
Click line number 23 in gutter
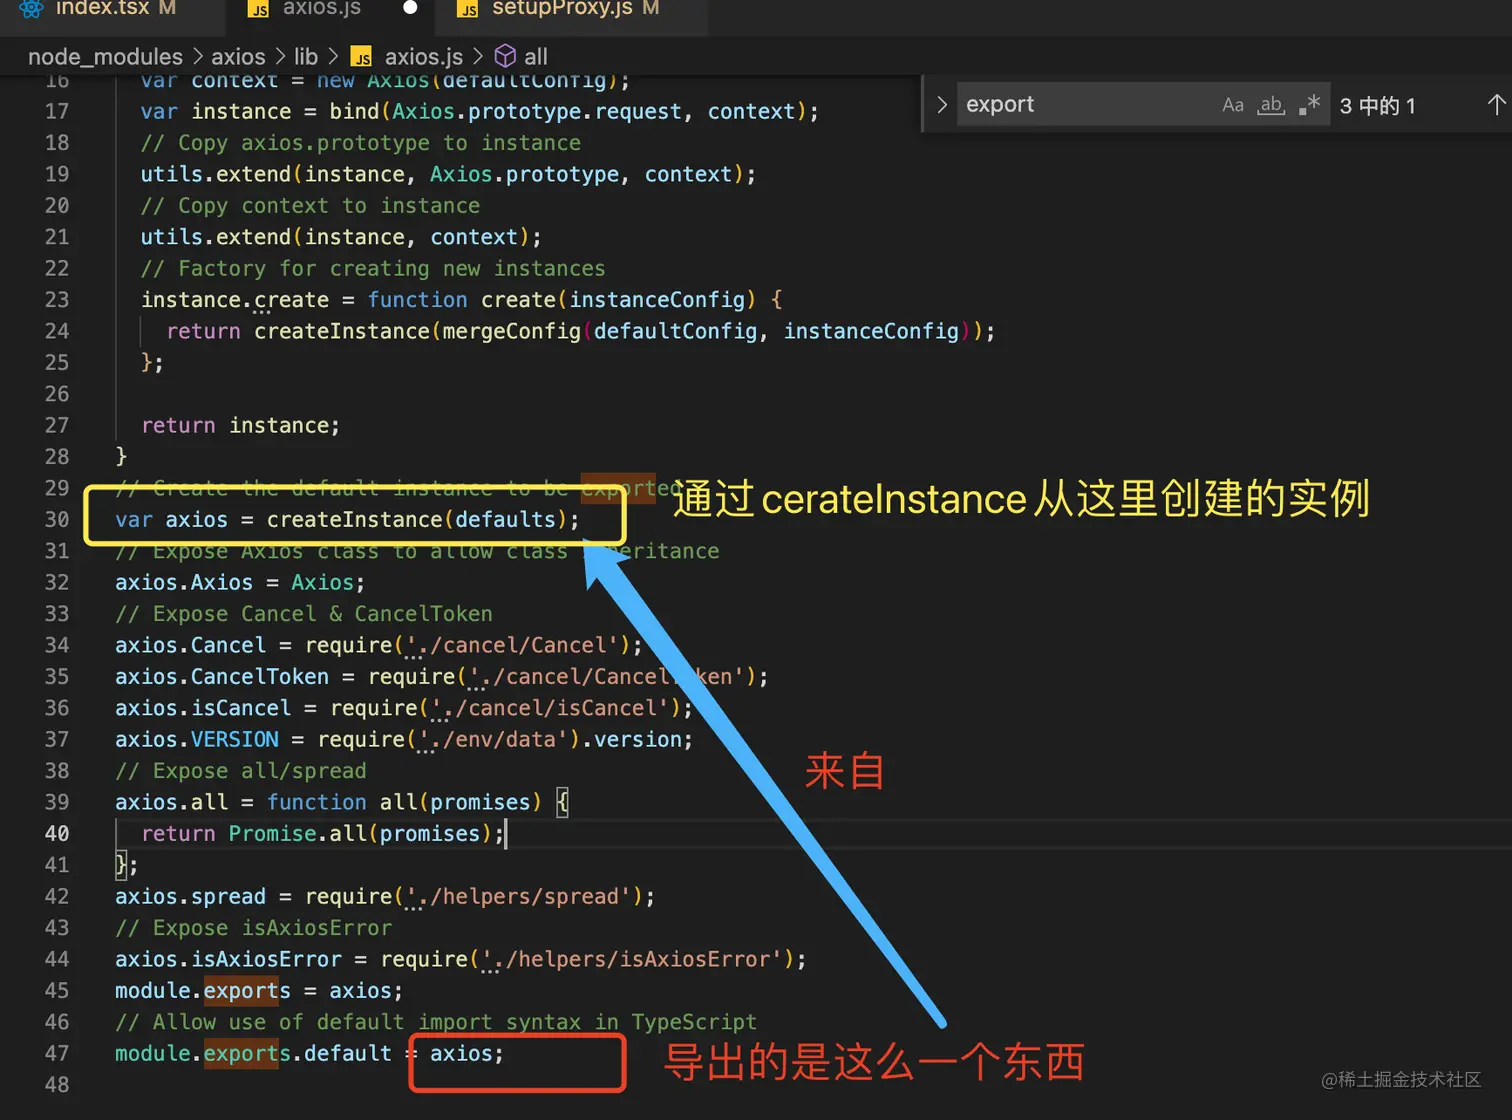[57, 300]
